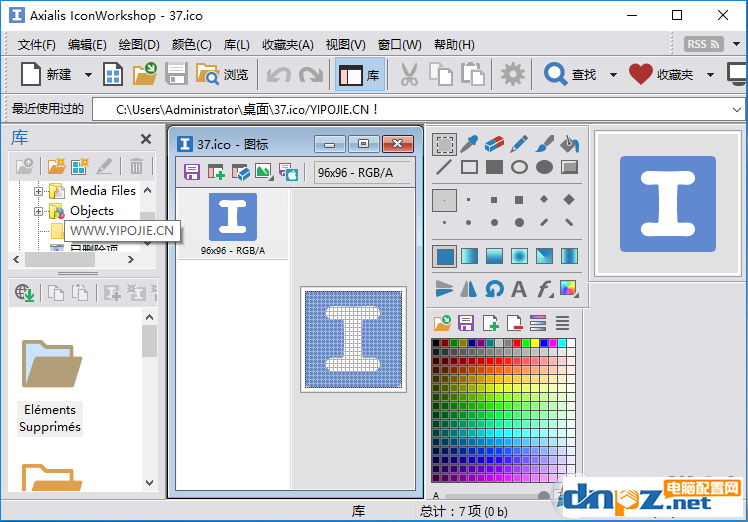Screen dimensions: 748x522
Task: Open the fx effects tool
Action: pyautogui.click(x=544, y=289)
